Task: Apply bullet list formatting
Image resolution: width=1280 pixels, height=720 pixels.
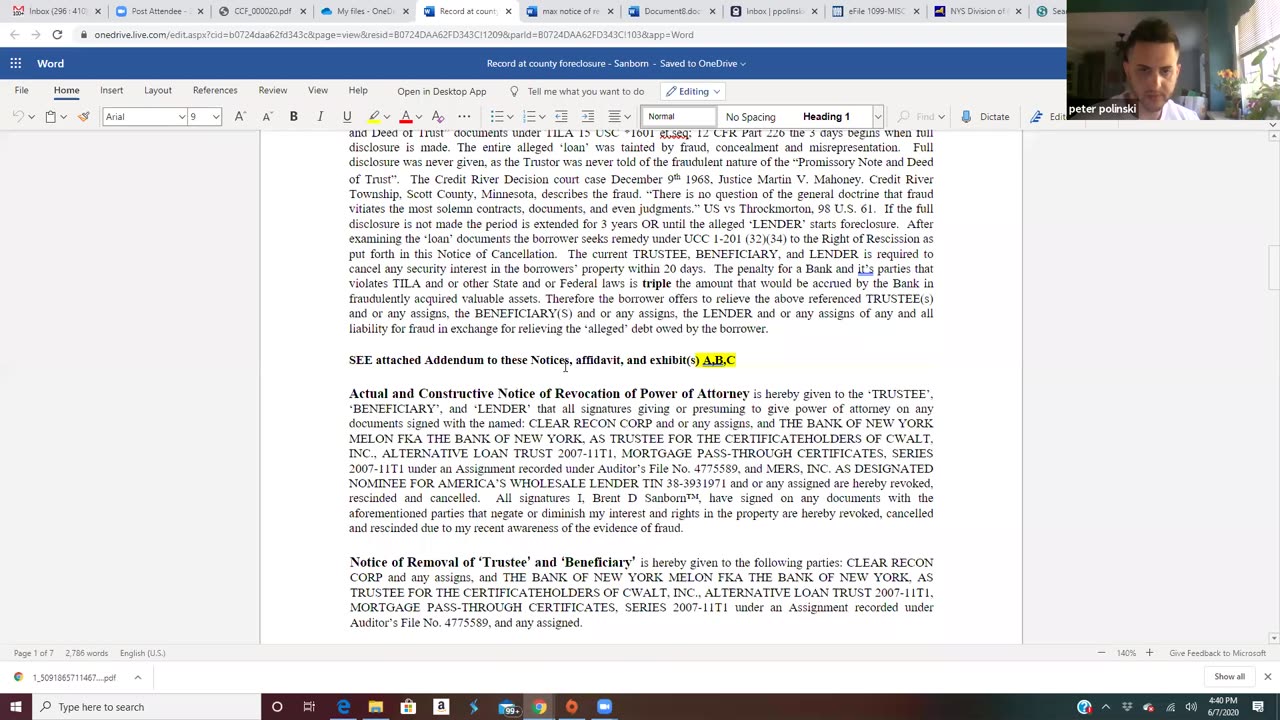Action: pos(496,117)
